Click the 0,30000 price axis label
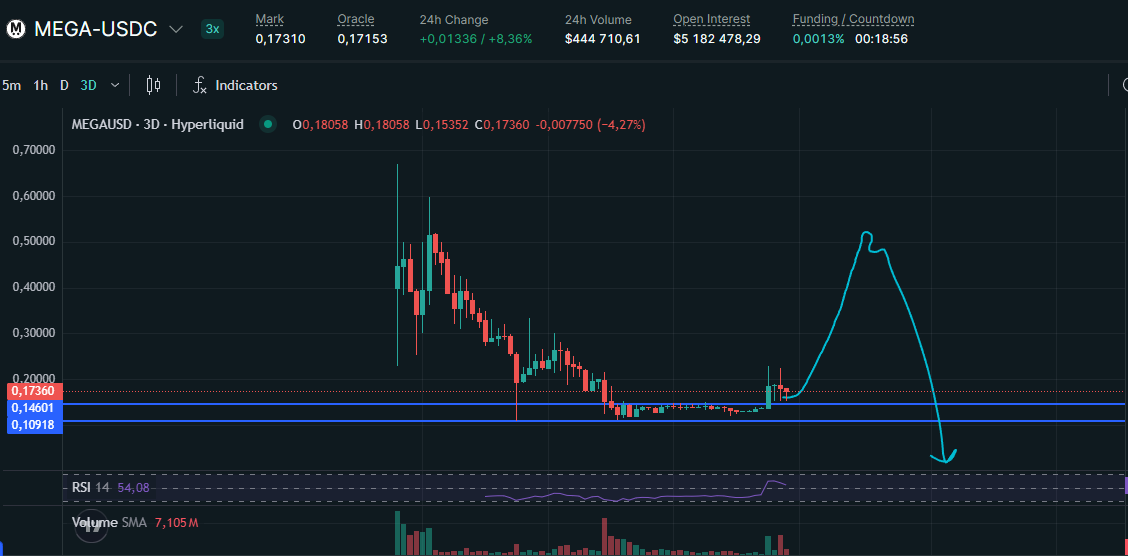The height and width of the screenshot is (556, 1128). coord(34,334)
